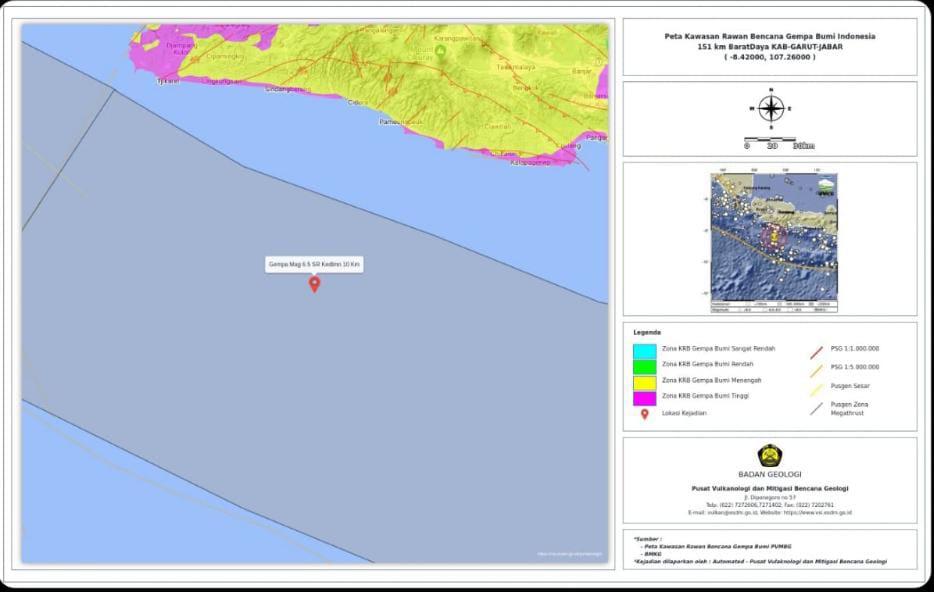Click the green Gempa Bumi Rendah swatch
This screenshot has width=934, height=592.
click(644, 367)
